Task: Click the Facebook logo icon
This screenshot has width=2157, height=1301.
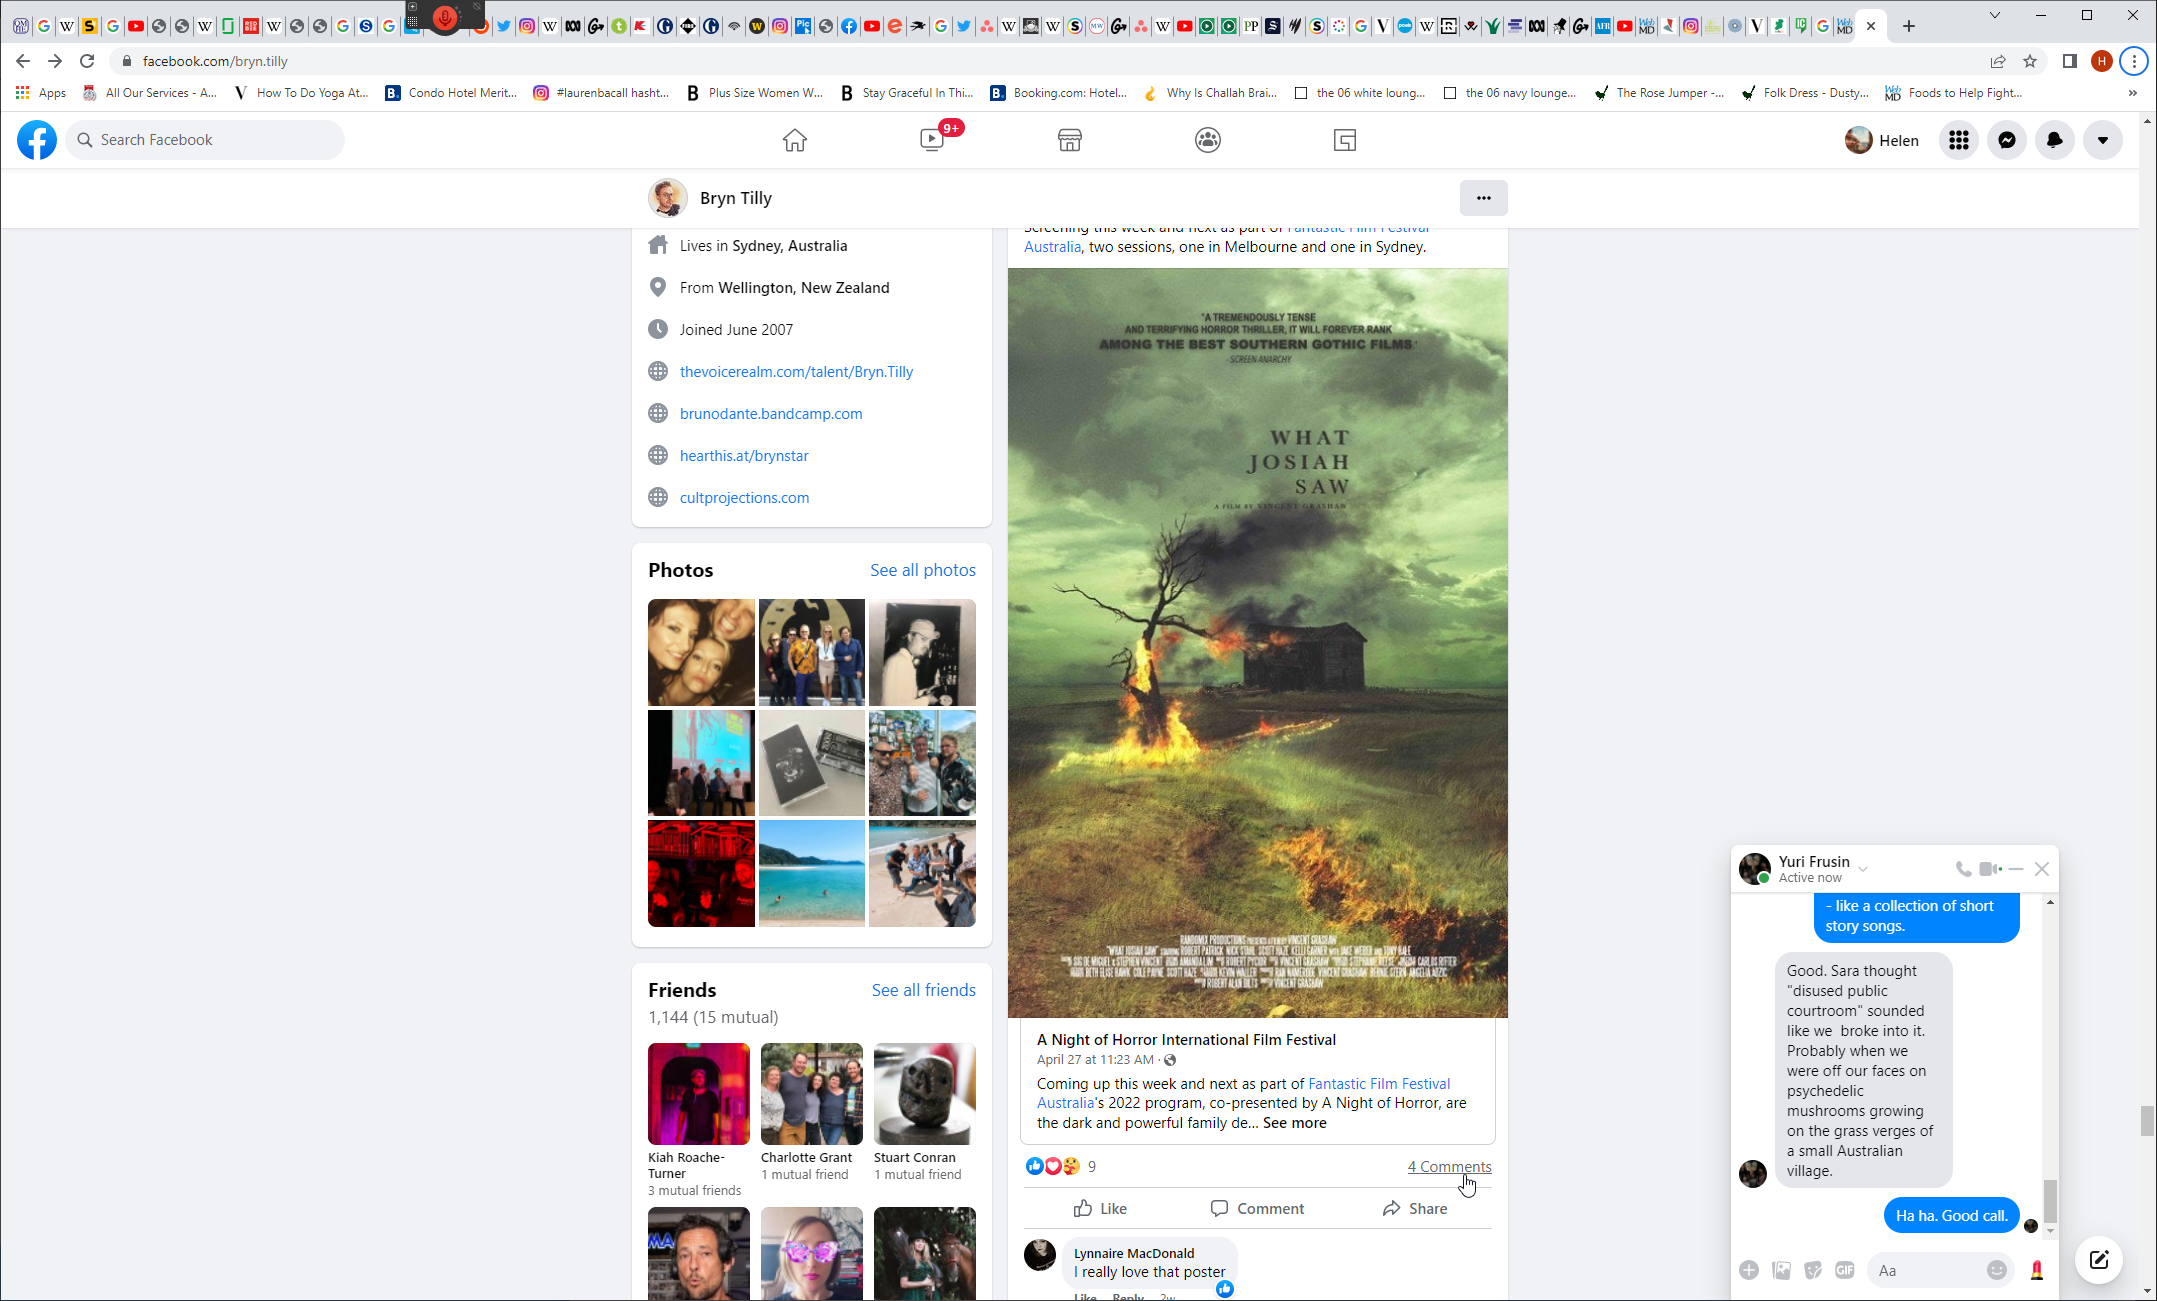Action: 37,140
